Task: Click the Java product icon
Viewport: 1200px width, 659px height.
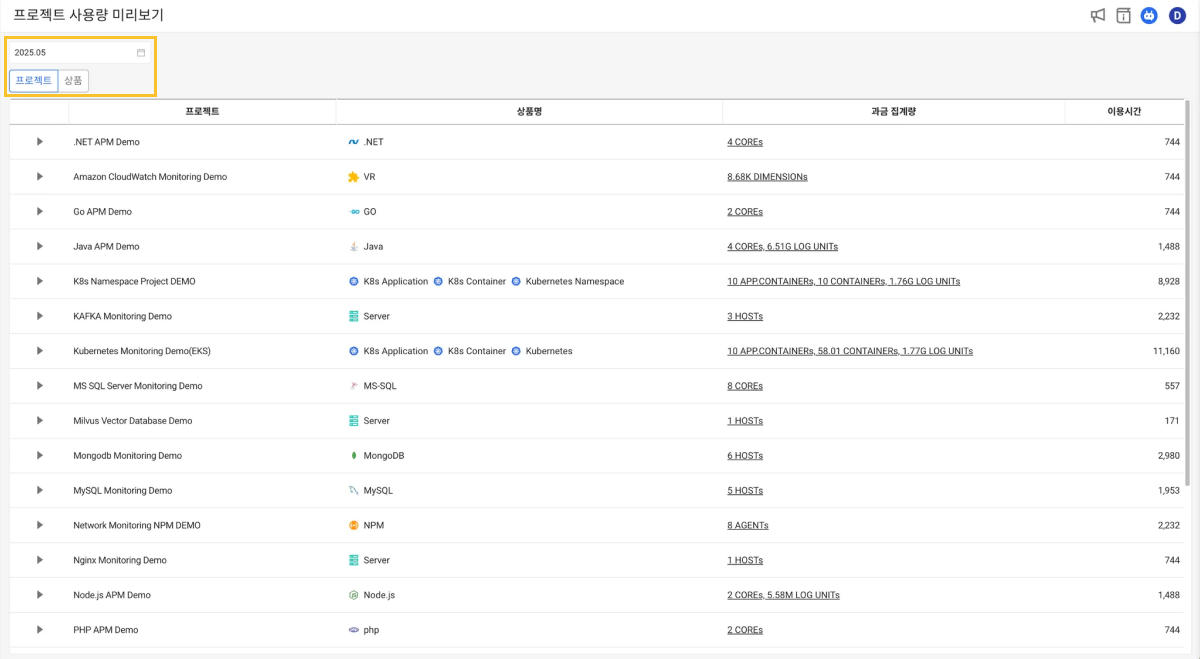Action: tap(353, 246)
